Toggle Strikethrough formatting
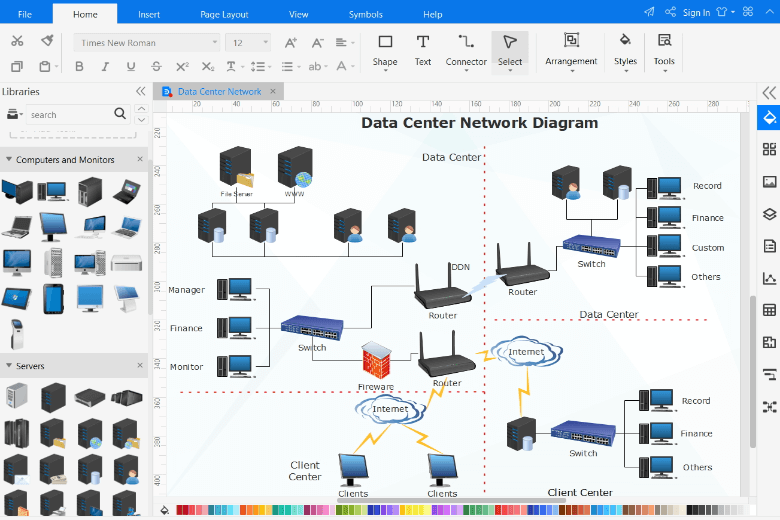The height and width of the screenshot is (520, 780). click(157, 66)
